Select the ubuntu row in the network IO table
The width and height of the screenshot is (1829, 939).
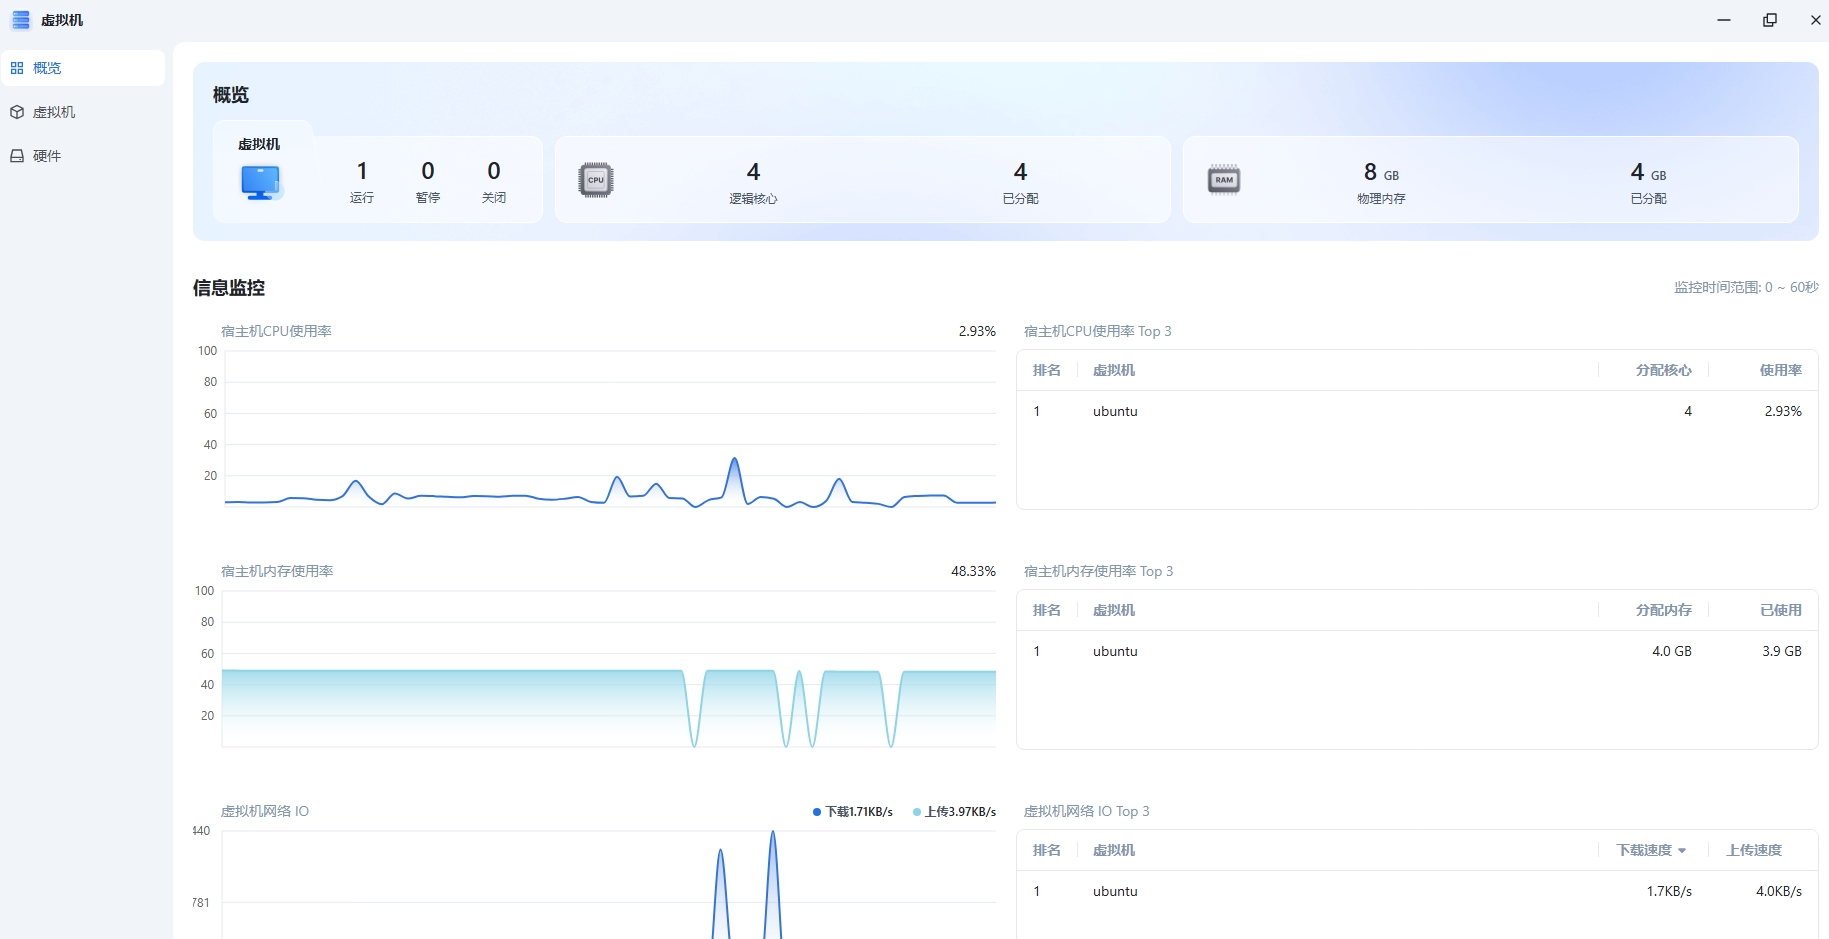pyautogui.click(x=1417, y=891)
